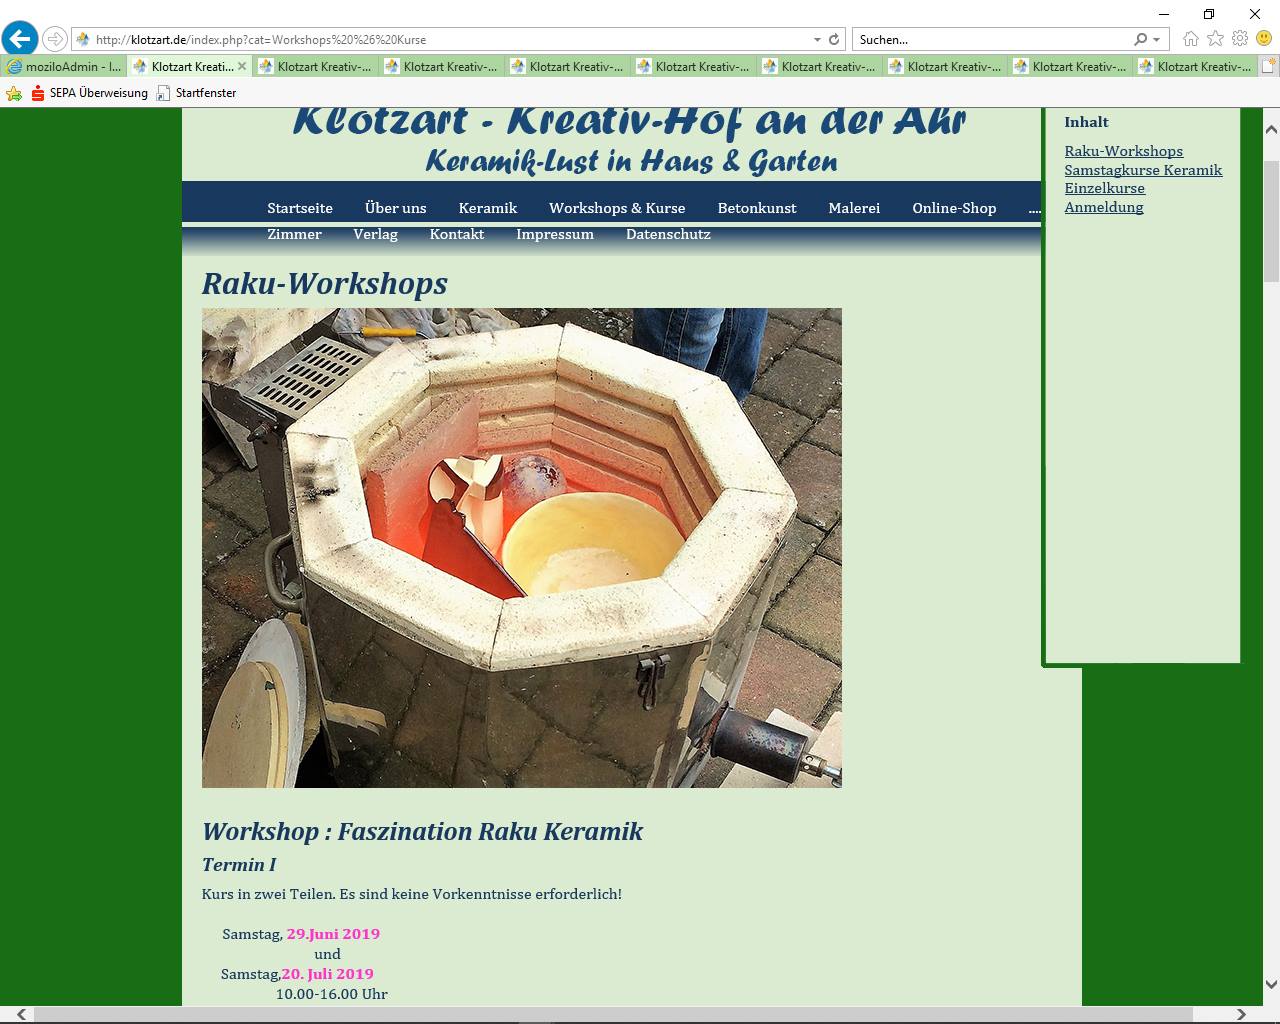
Task: Click the horizontal scrollbar left arrow
Action: pyautogui.click(x=21, y=1014)
